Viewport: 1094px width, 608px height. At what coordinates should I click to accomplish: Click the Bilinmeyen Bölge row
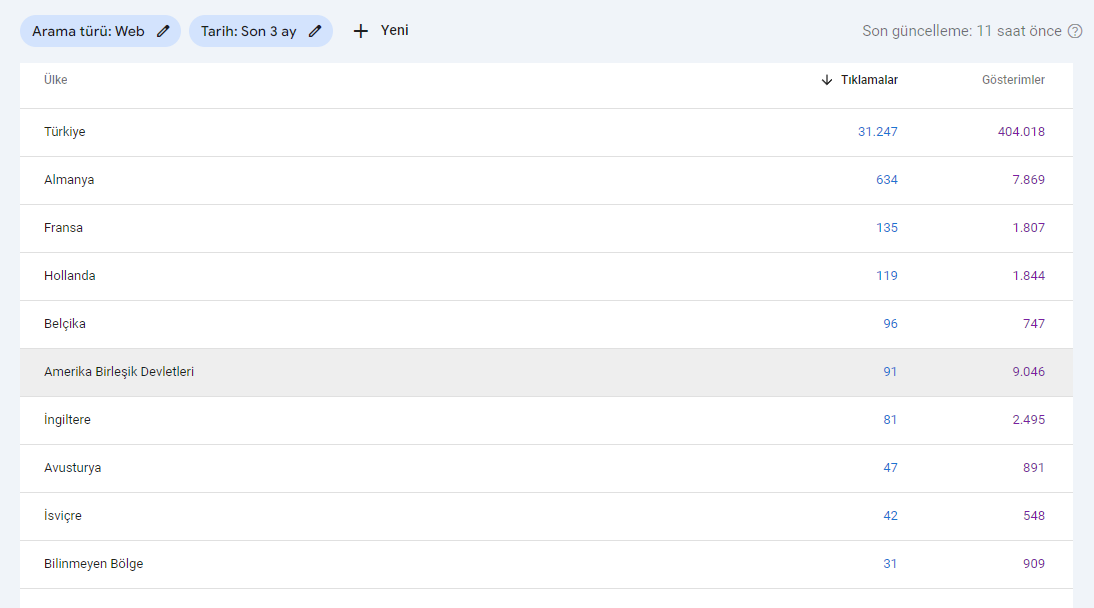pos(546,564)
